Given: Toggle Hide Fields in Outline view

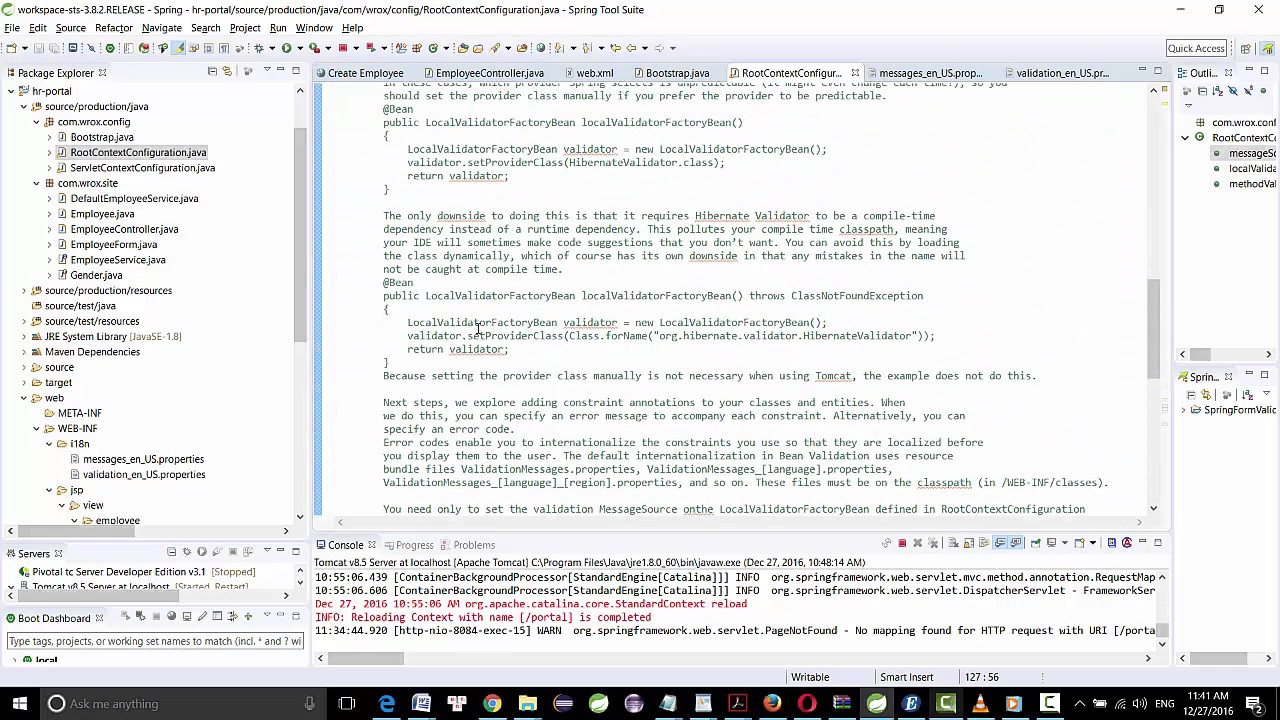Looking at the screenshot, I should tap(1233, 91).
